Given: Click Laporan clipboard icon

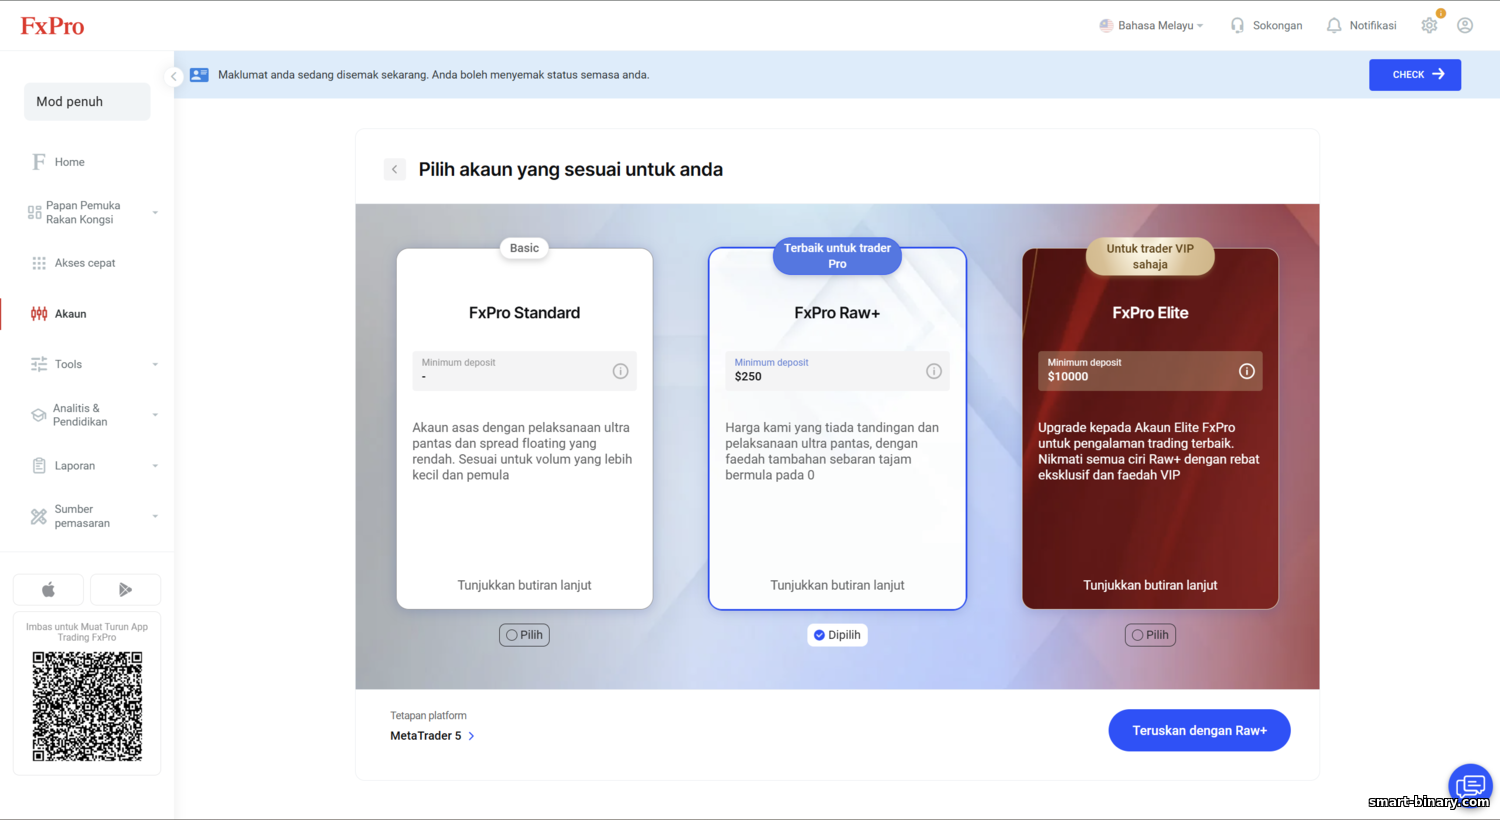Looking at the screenshot, I should coord(39,466).
